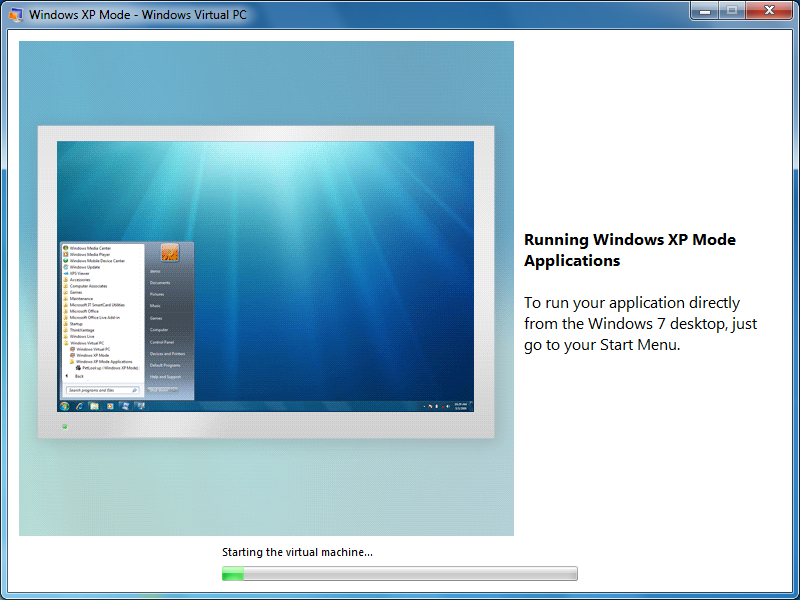Select Windows XP Mode in the illustrated Start menu

93,355
